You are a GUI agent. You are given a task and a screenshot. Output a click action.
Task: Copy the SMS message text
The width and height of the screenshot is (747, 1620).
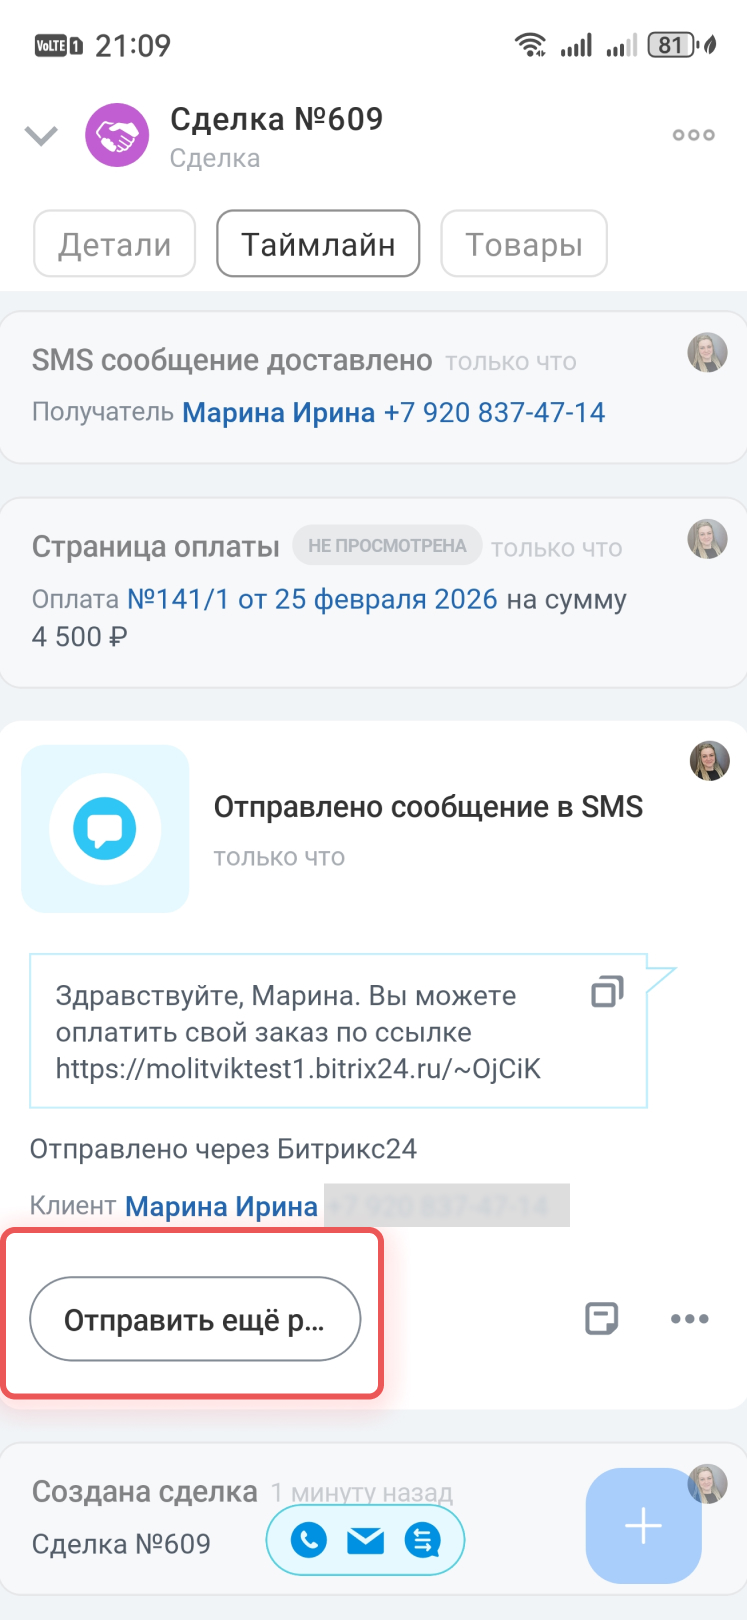click(607, 991)
